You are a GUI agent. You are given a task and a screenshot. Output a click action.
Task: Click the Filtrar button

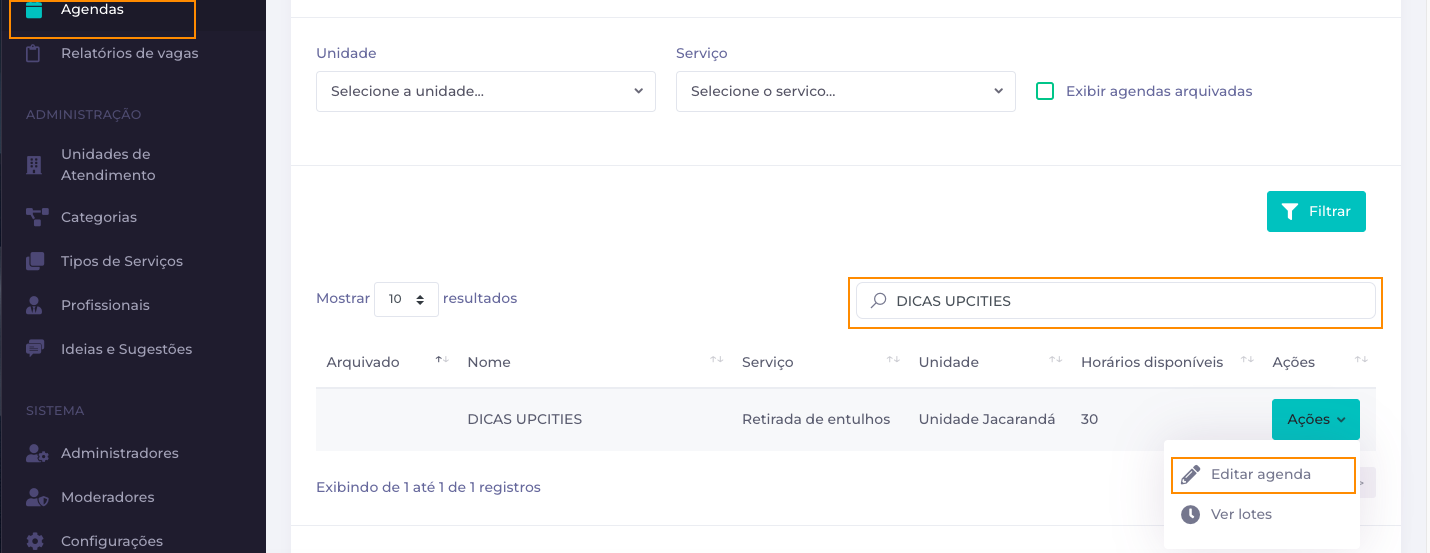[x=1316, y=211]
